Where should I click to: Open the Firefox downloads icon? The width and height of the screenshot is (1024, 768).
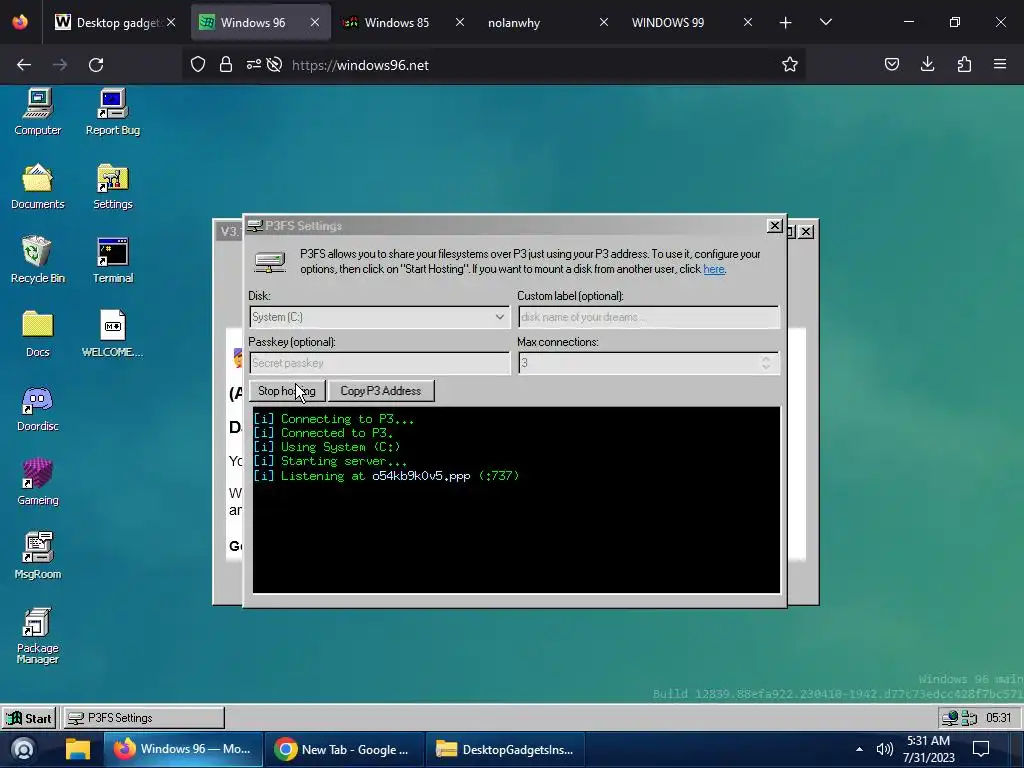[927, 65]
